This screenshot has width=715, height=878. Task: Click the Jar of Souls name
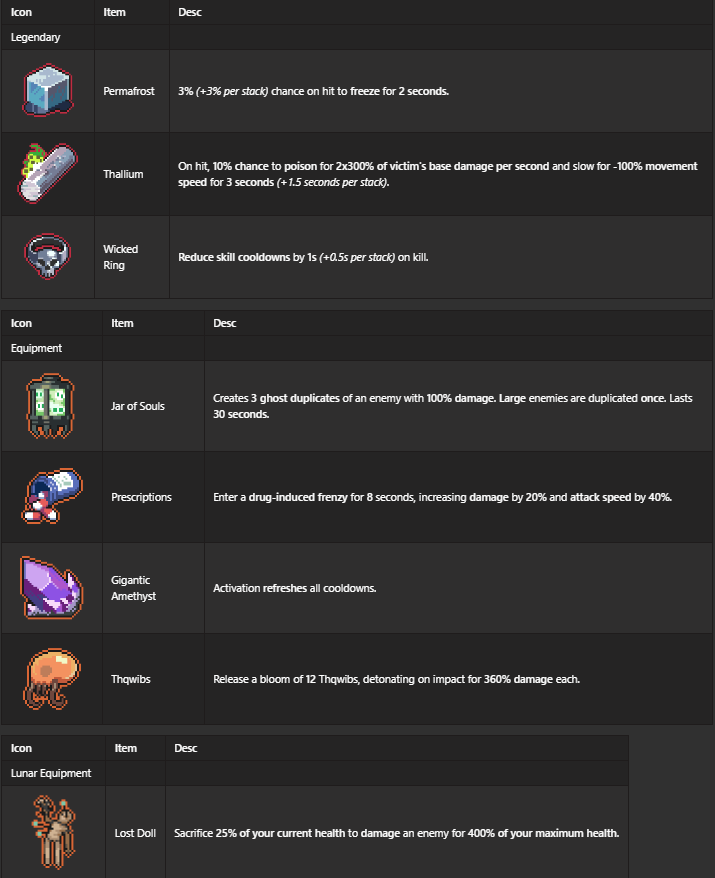pos(138,406)
